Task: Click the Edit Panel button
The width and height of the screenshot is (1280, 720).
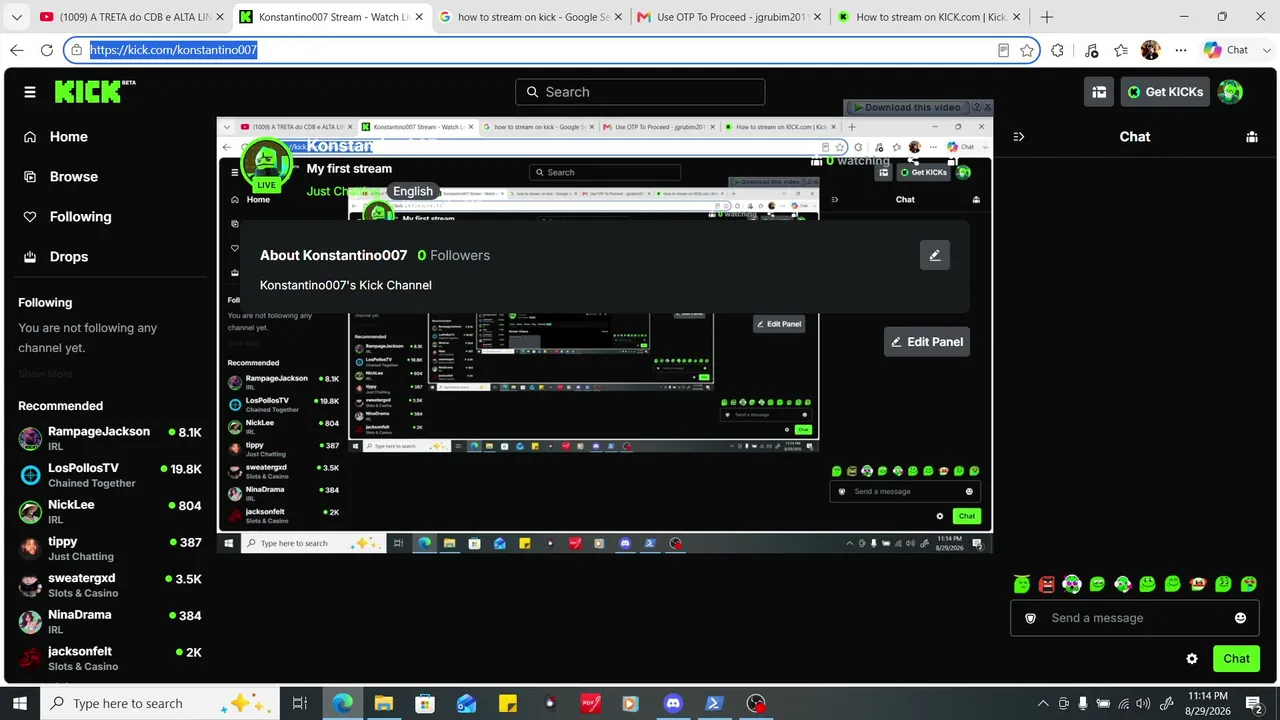Action: point(927,342)
